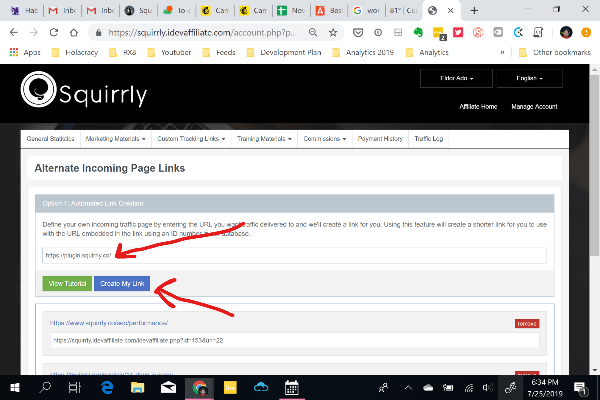
Task: Open the Development Plan bookmark folder
Action: click(284, 52)
